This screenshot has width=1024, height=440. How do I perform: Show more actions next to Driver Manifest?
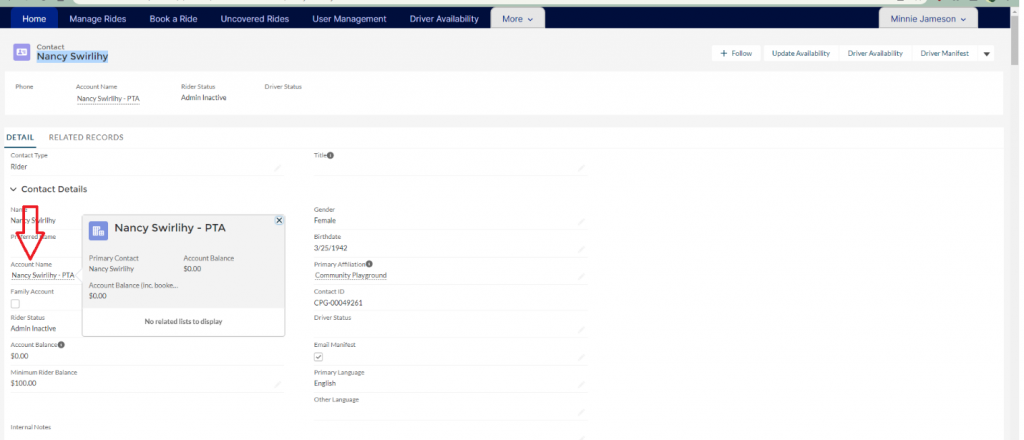pos(987,54)
